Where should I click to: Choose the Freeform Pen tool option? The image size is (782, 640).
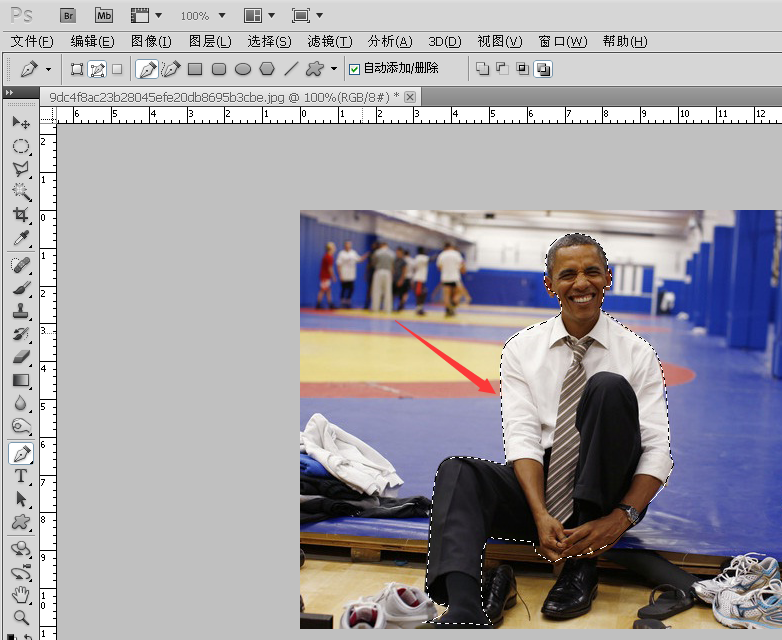coord(171,69)
